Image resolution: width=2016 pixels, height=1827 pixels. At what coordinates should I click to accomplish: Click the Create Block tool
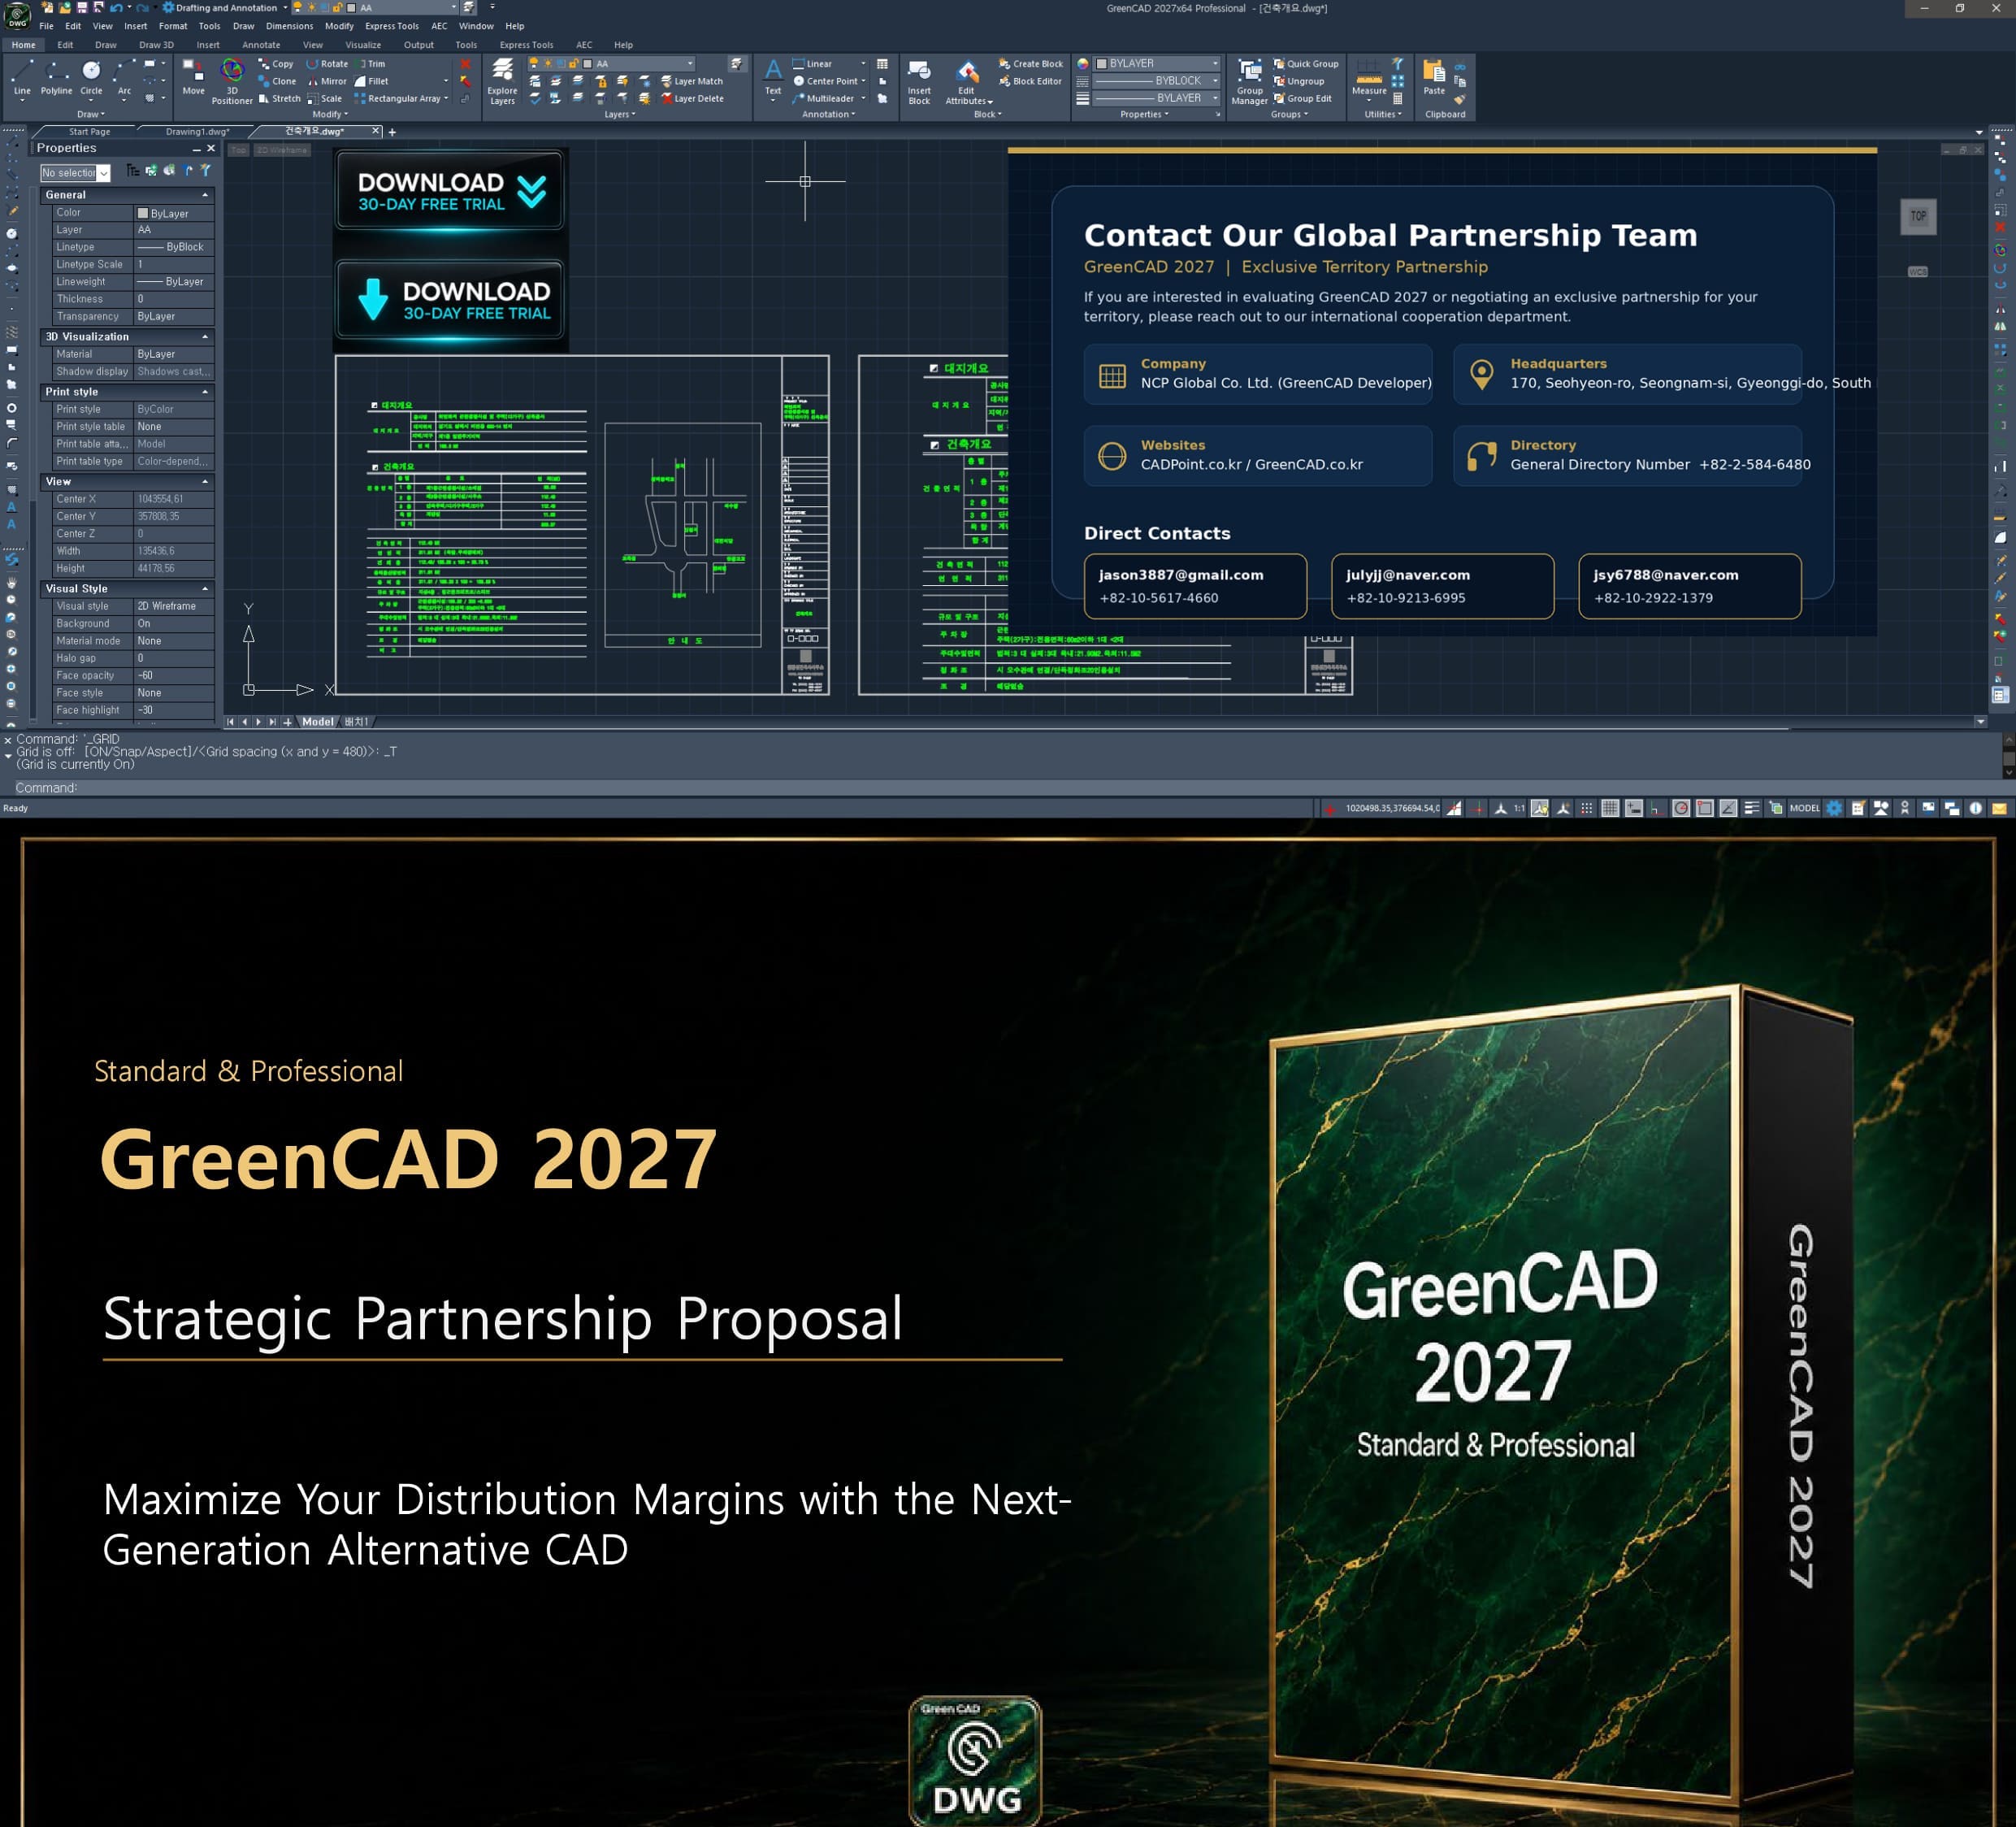(x=1031, y=64)
